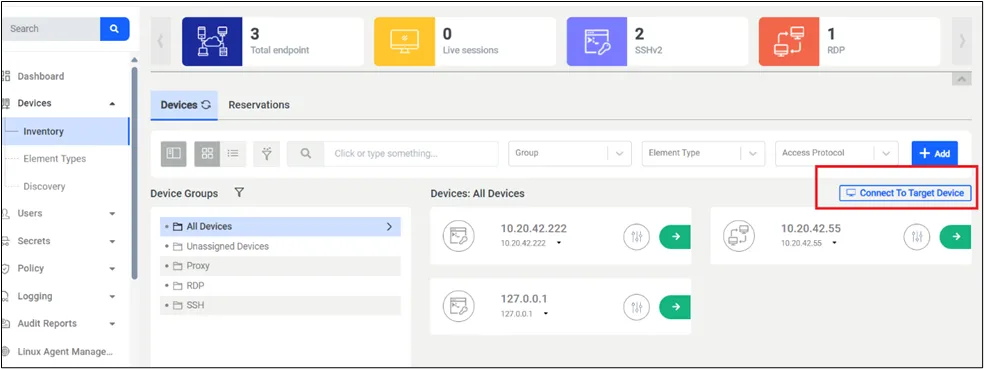Screen dimensions: 984x369
Task: Go to the next stats cards
Action: point(961,41)
